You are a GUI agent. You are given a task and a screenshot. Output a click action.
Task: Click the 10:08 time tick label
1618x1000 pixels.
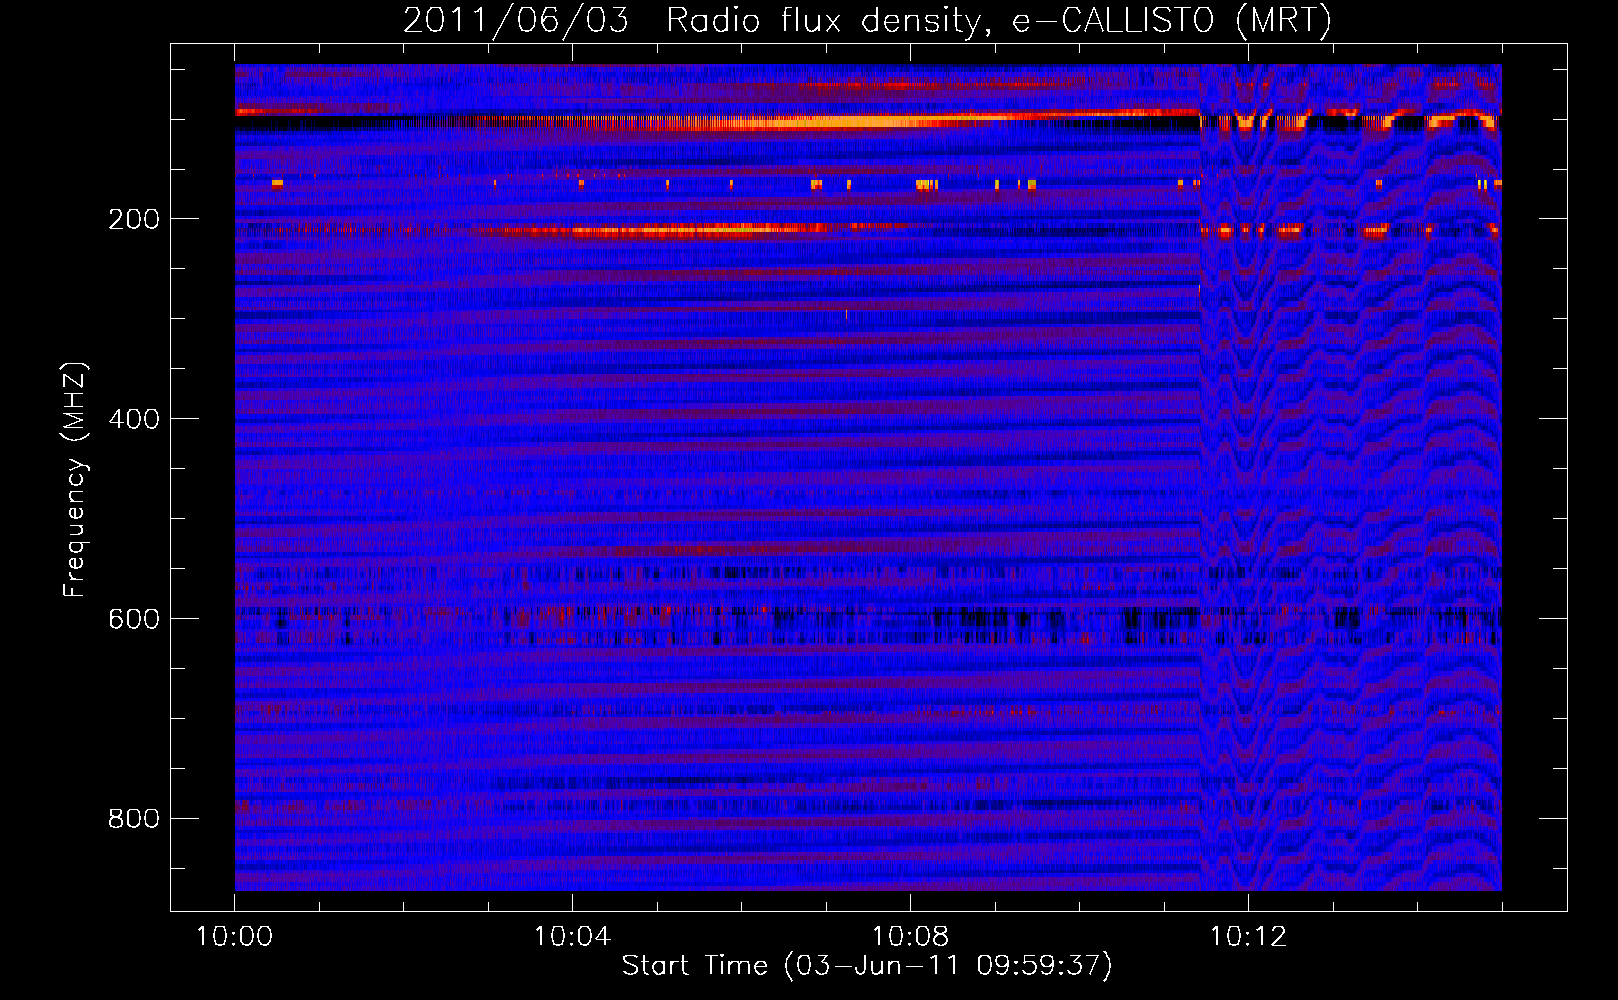click(x=910, y=937)
